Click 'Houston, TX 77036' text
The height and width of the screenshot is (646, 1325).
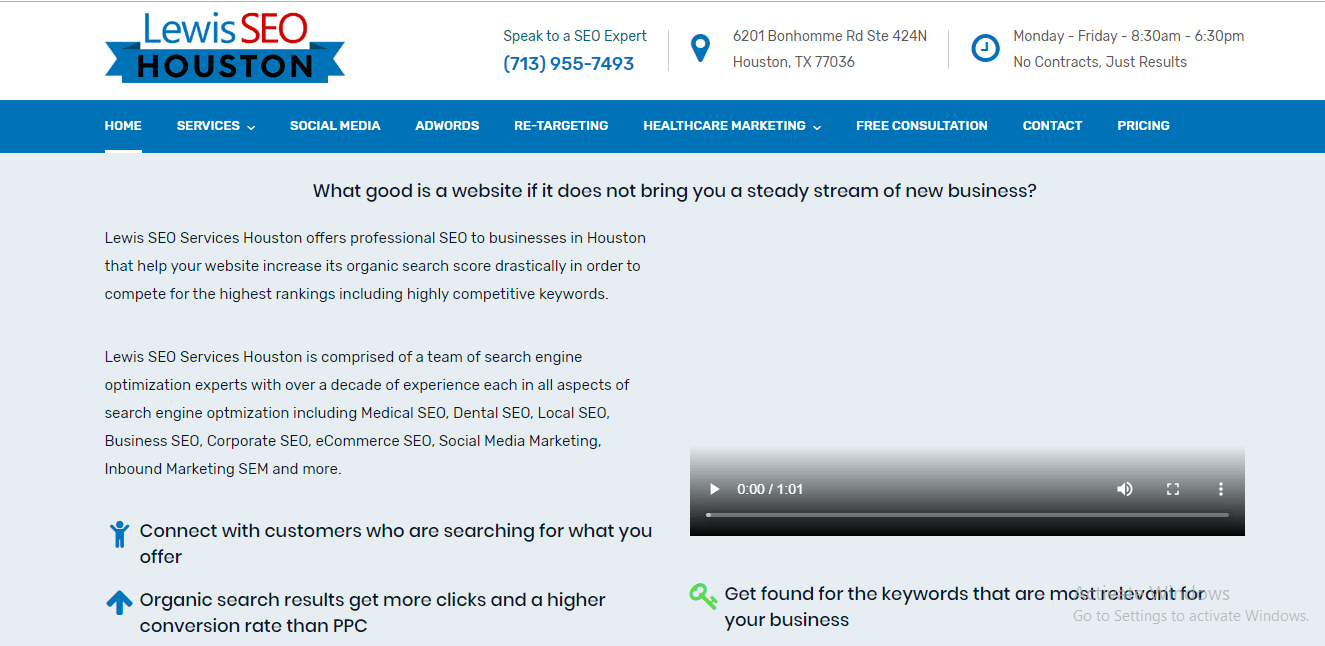pyautogui.click(x=794, y=62)
